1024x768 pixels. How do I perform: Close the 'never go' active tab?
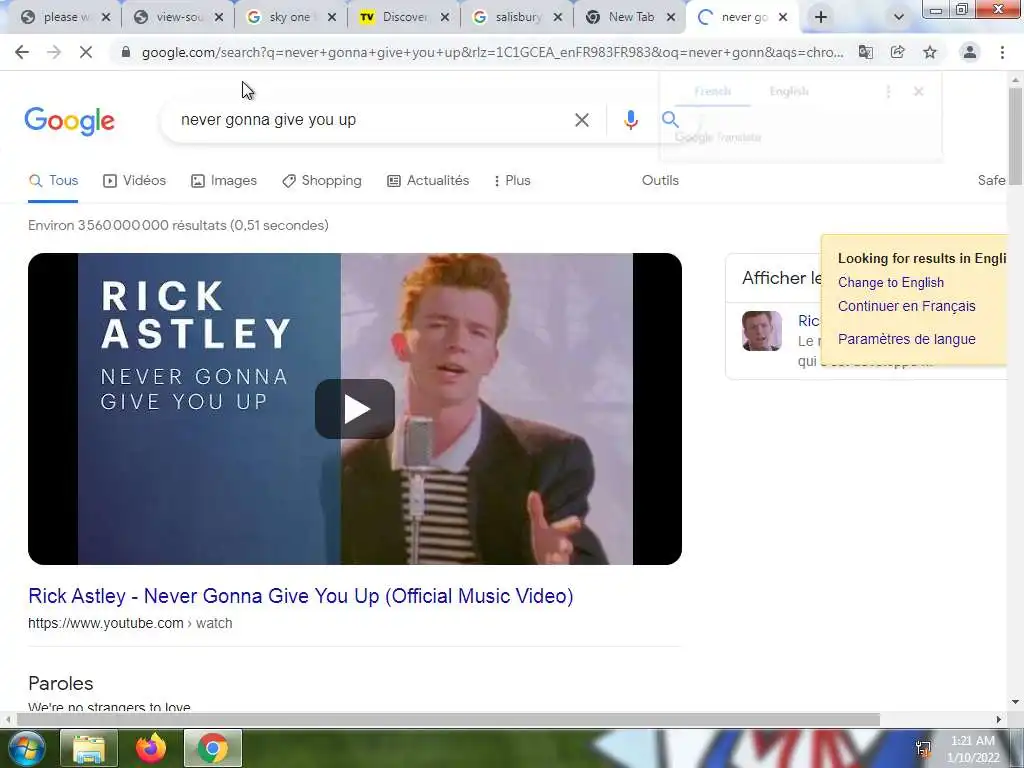point(783,18)
